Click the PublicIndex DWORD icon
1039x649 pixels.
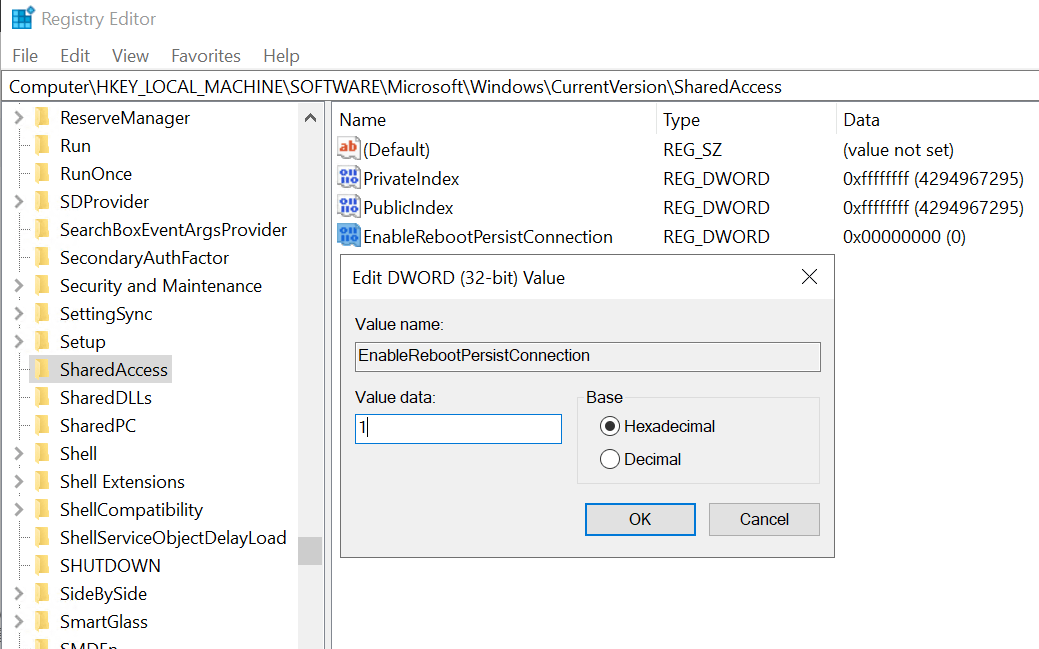click(x=349, y=207)
